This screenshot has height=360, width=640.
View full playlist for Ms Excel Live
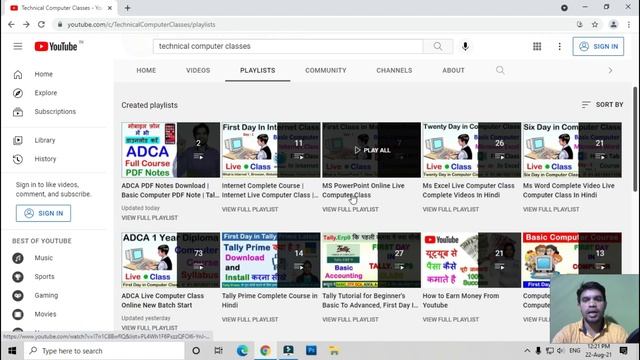point(451,209)
